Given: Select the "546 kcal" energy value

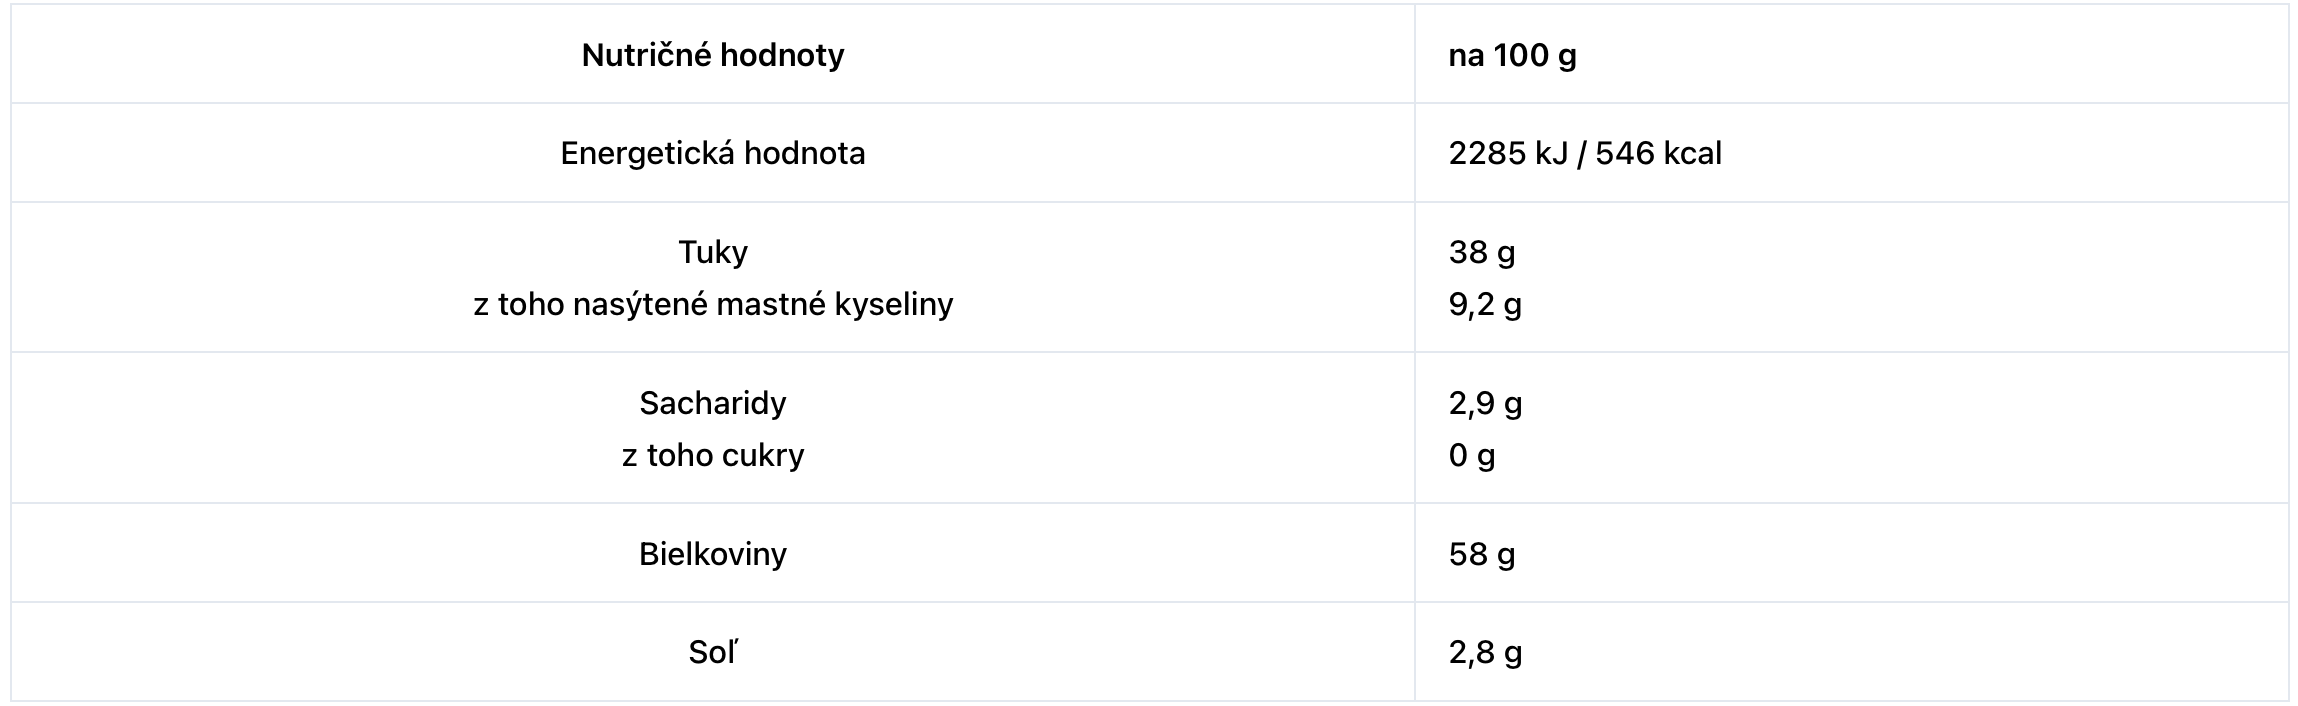Looking at the screenshot, I should pos(1658,154).
